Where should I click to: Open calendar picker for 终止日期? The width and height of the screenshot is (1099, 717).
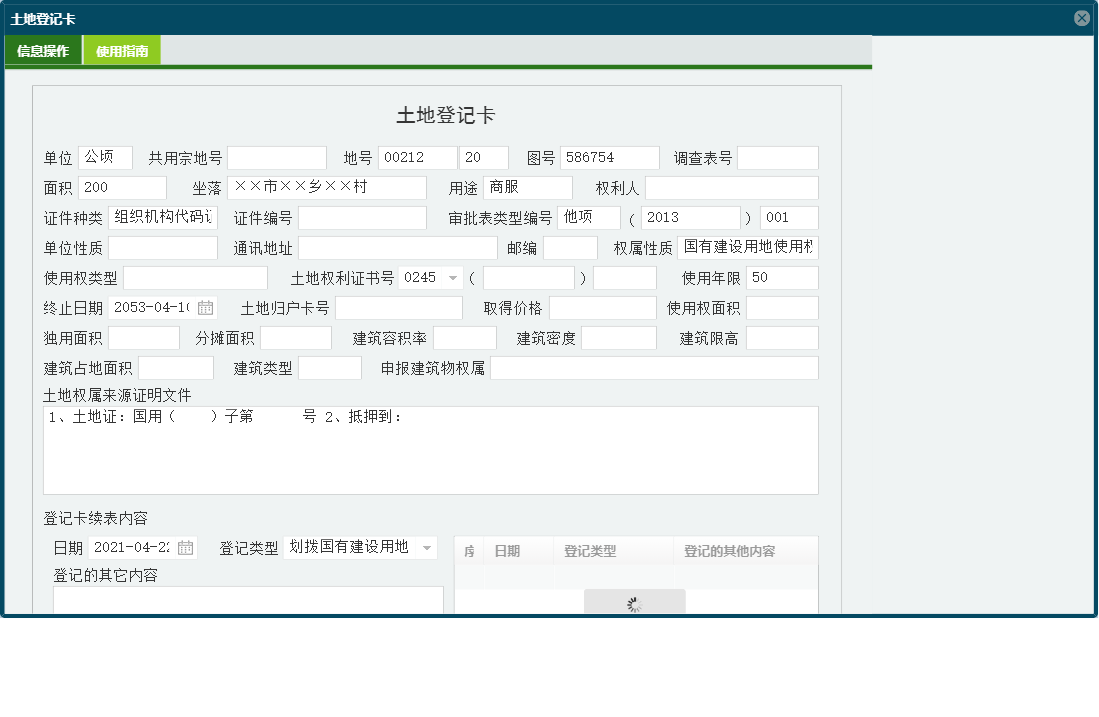click(x=205, y=308)
